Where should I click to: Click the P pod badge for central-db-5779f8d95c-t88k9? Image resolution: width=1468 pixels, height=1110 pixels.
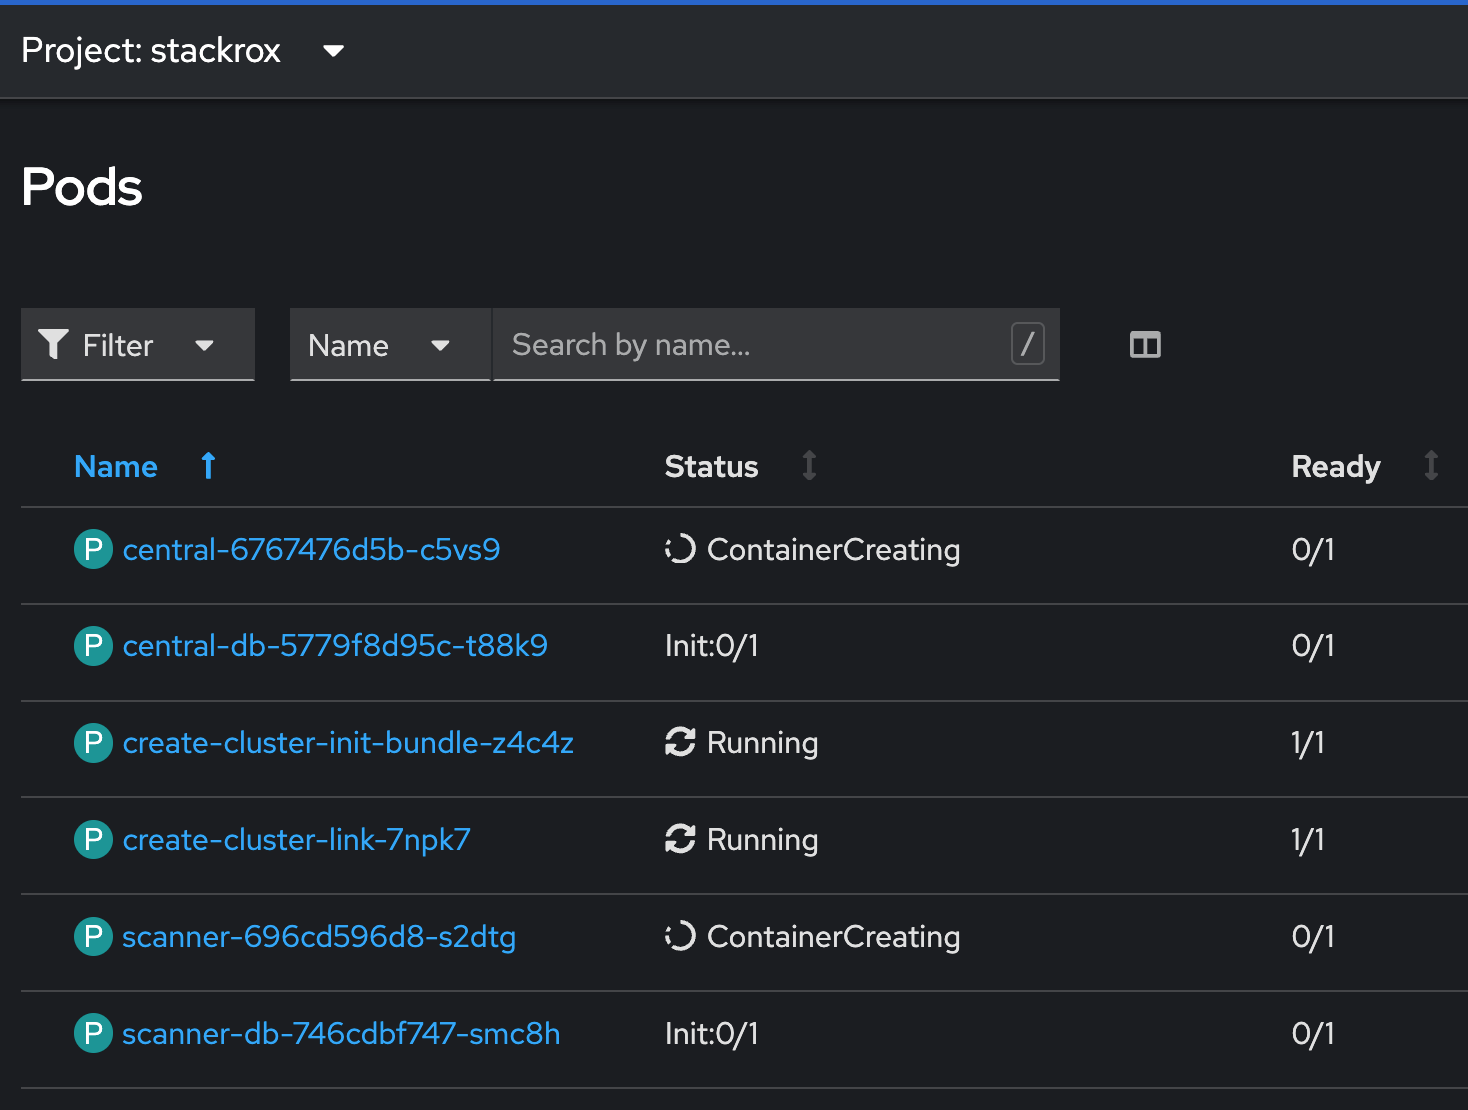point(93,646)
